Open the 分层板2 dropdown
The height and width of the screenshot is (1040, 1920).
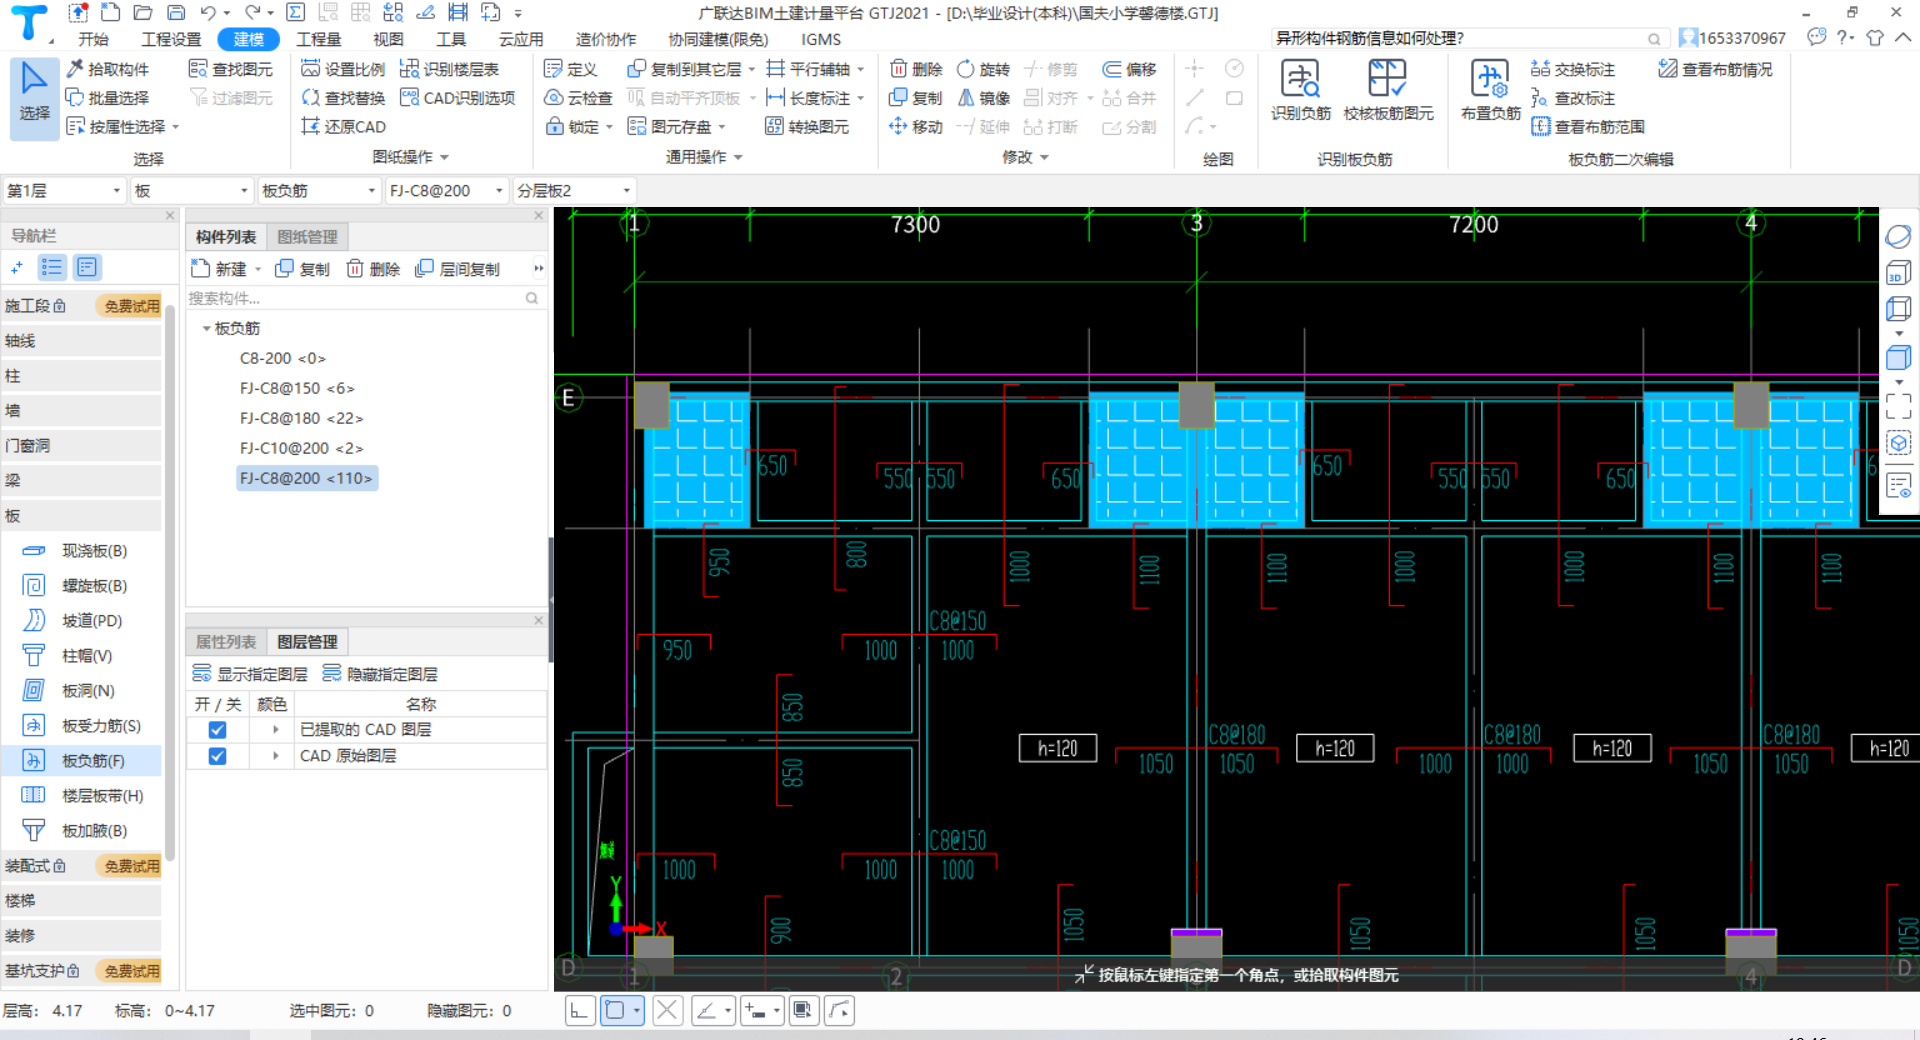click(574, 190)
